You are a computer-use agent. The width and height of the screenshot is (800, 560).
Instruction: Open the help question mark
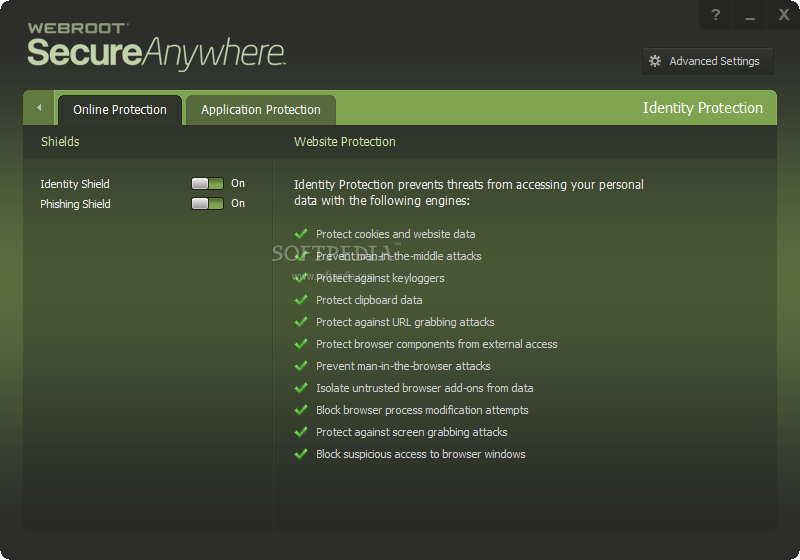click(715, 15)
